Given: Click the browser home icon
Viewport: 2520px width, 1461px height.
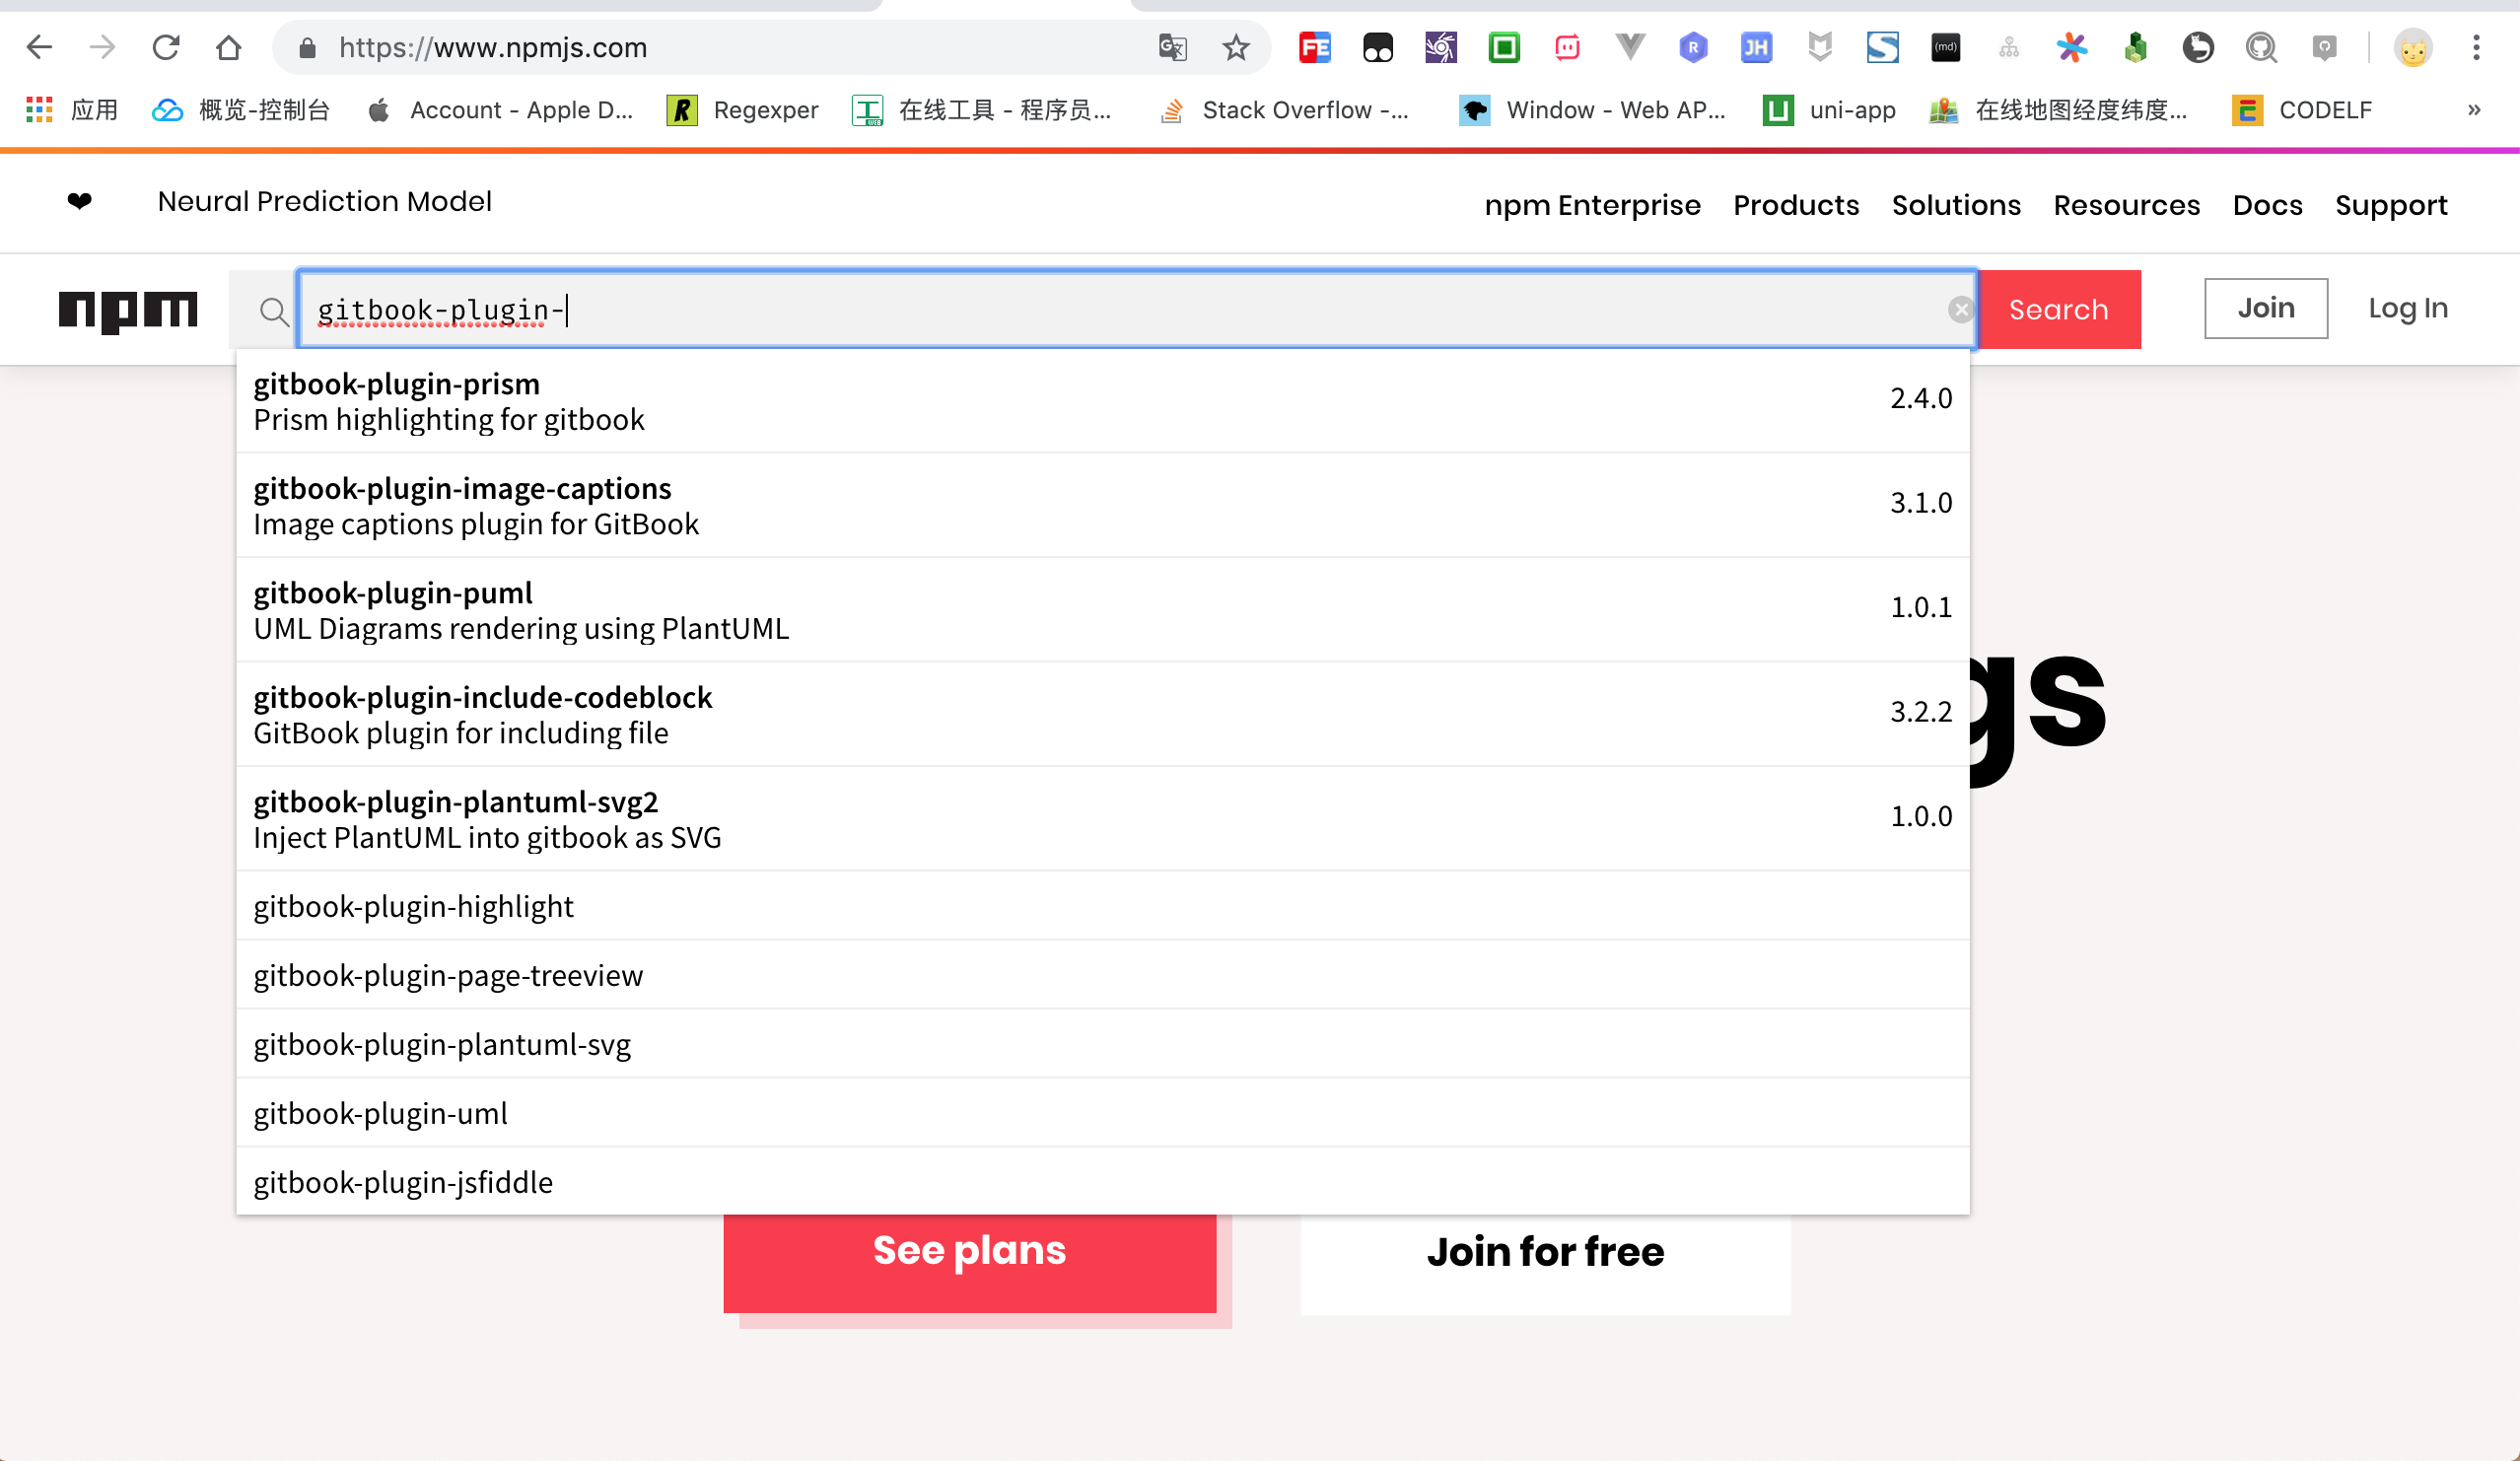Looking at the screenshot, I should tap(228, 47).
